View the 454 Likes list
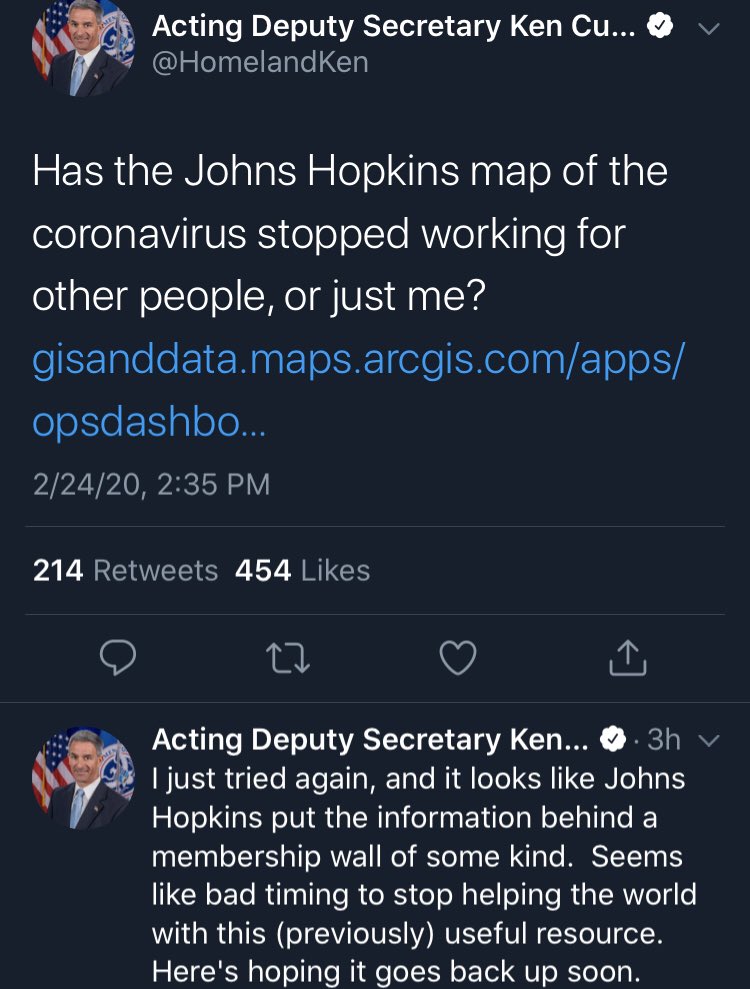750x989 pixels. (302, 570)
